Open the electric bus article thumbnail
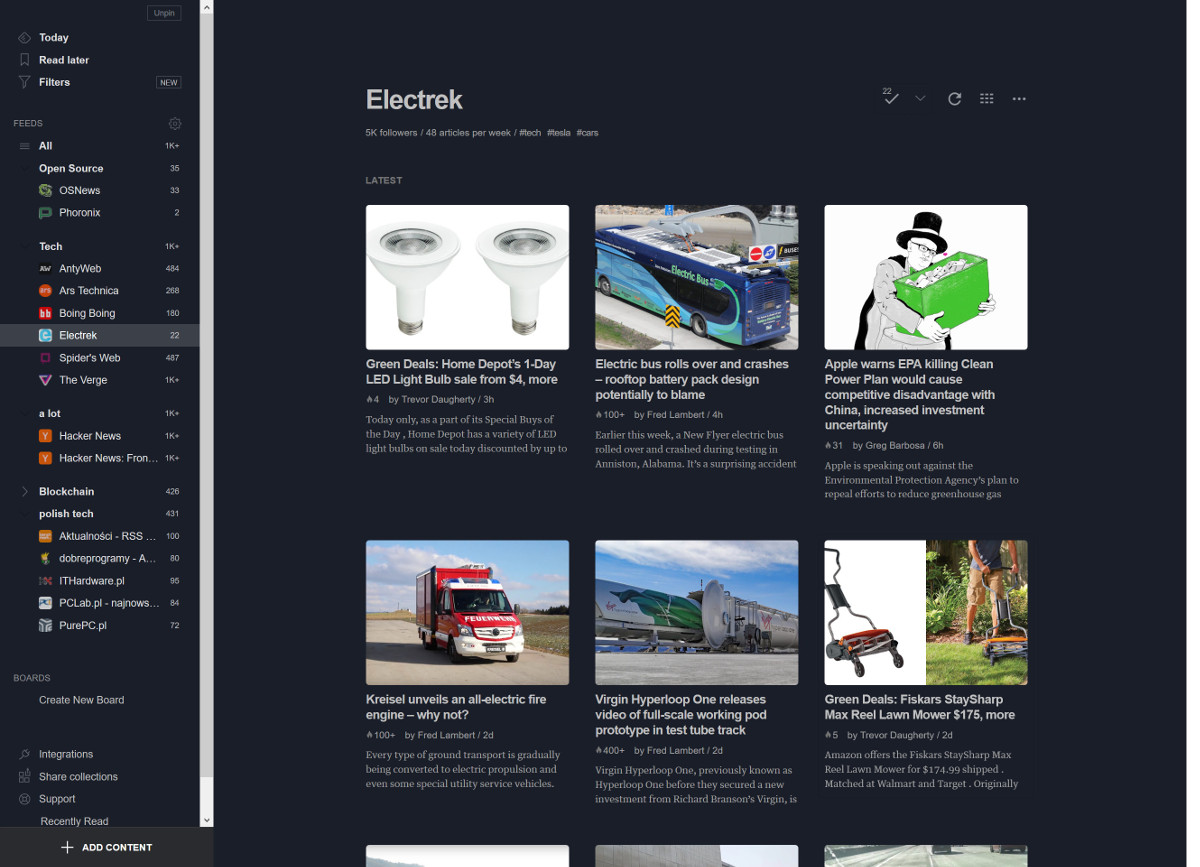 tap(696, 277)
